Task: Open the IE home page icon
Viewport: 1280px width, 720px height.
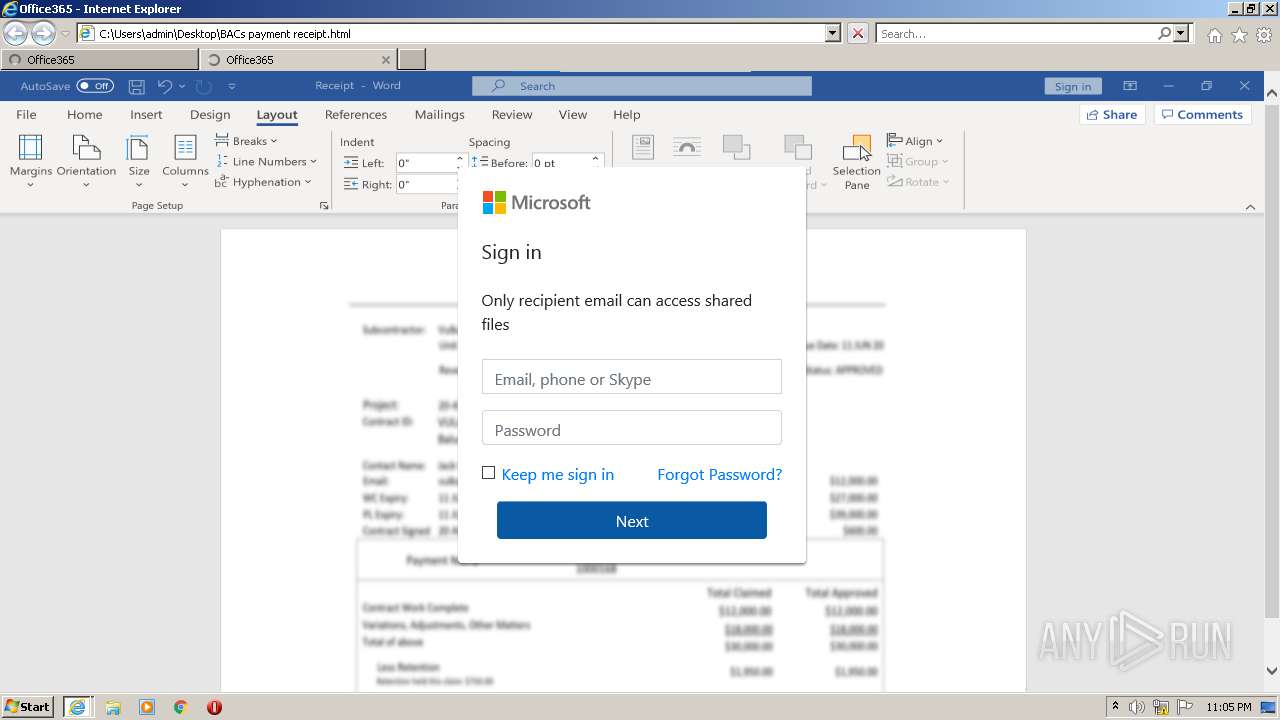Action: 1214,35
